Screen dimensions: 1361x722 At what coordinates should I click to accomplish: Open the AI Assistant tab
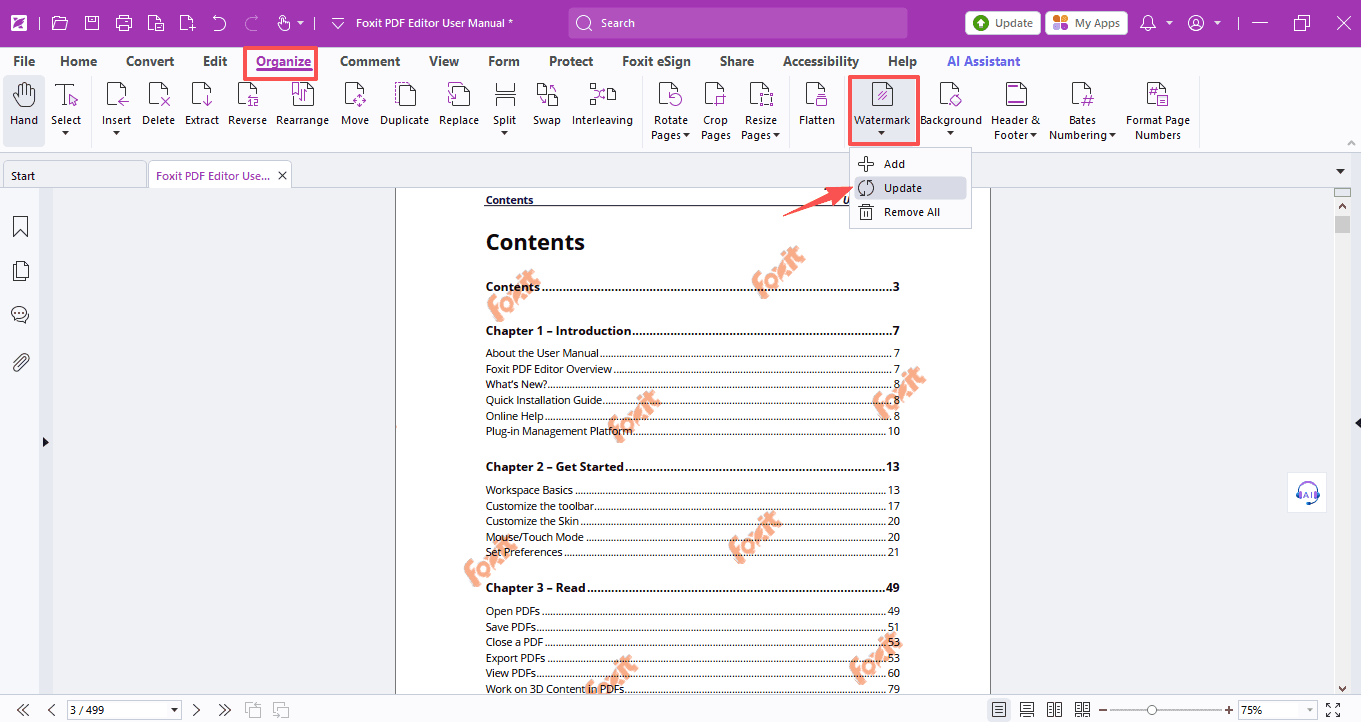coord(984,61)
